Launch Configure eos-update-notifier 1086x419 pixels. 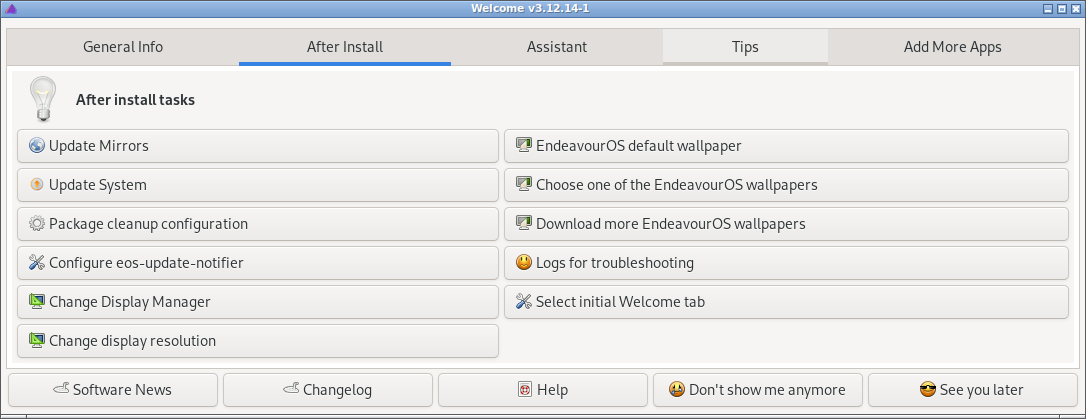(x=258, y=262)
